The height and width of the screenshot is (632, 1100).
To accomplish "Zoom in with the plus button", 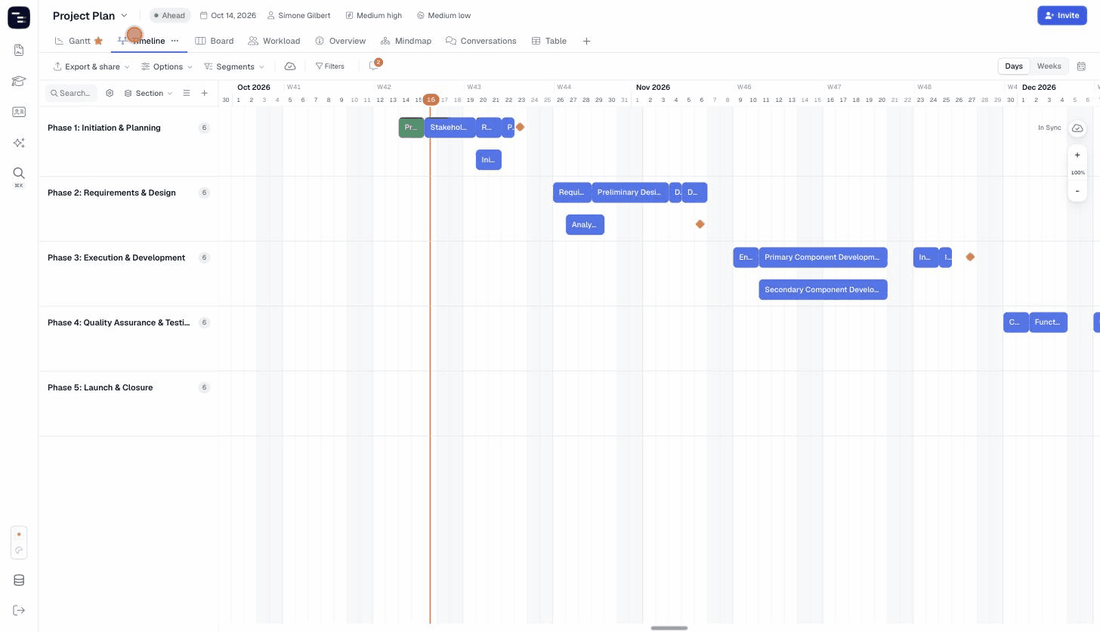I will click(x=1078, y=155).
